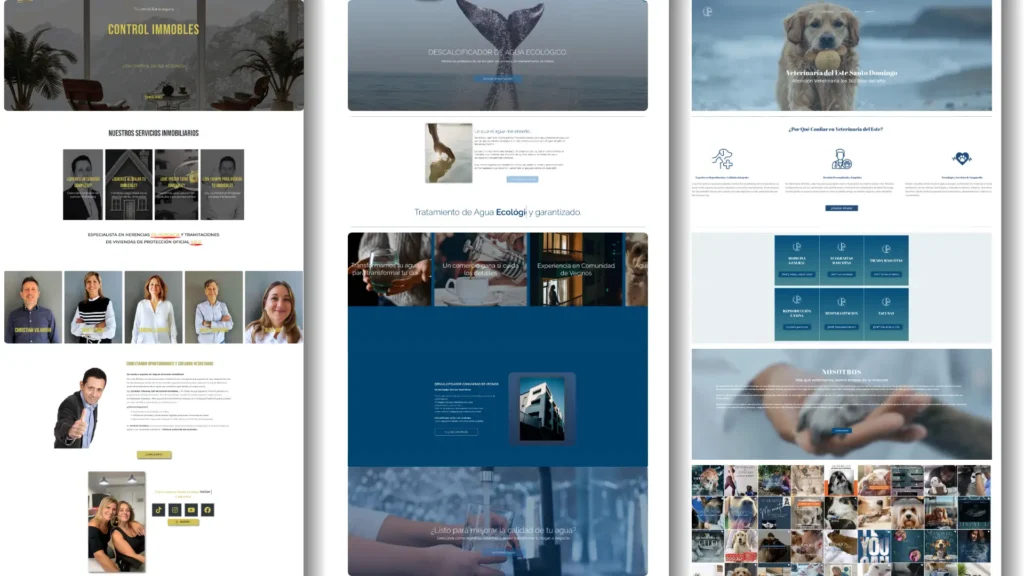Click the Control Immobles hero title
The image size is (1024, 576).
(153, 29)
